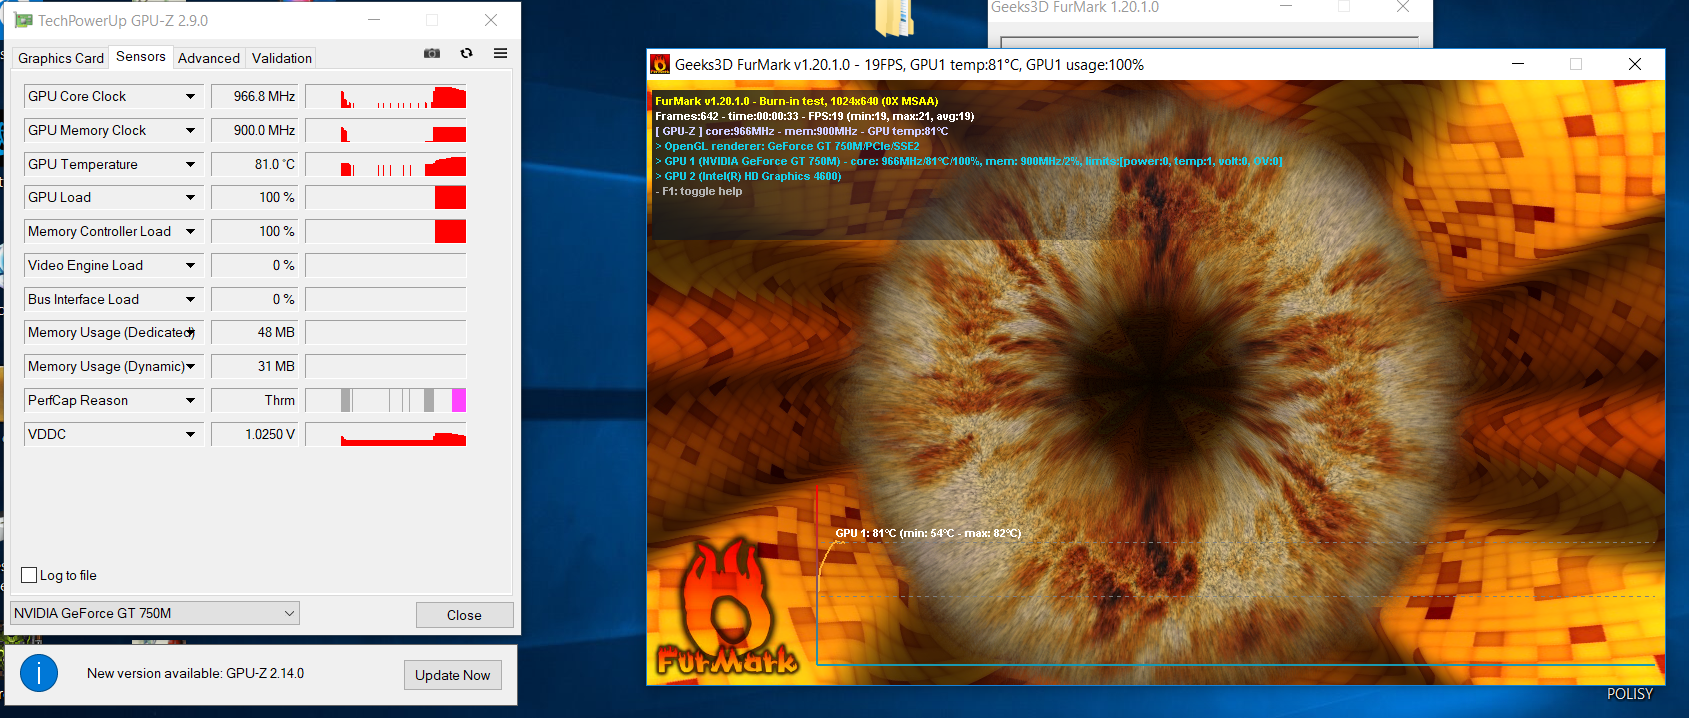Click the GPU Load red graph

tap(386, 197)
